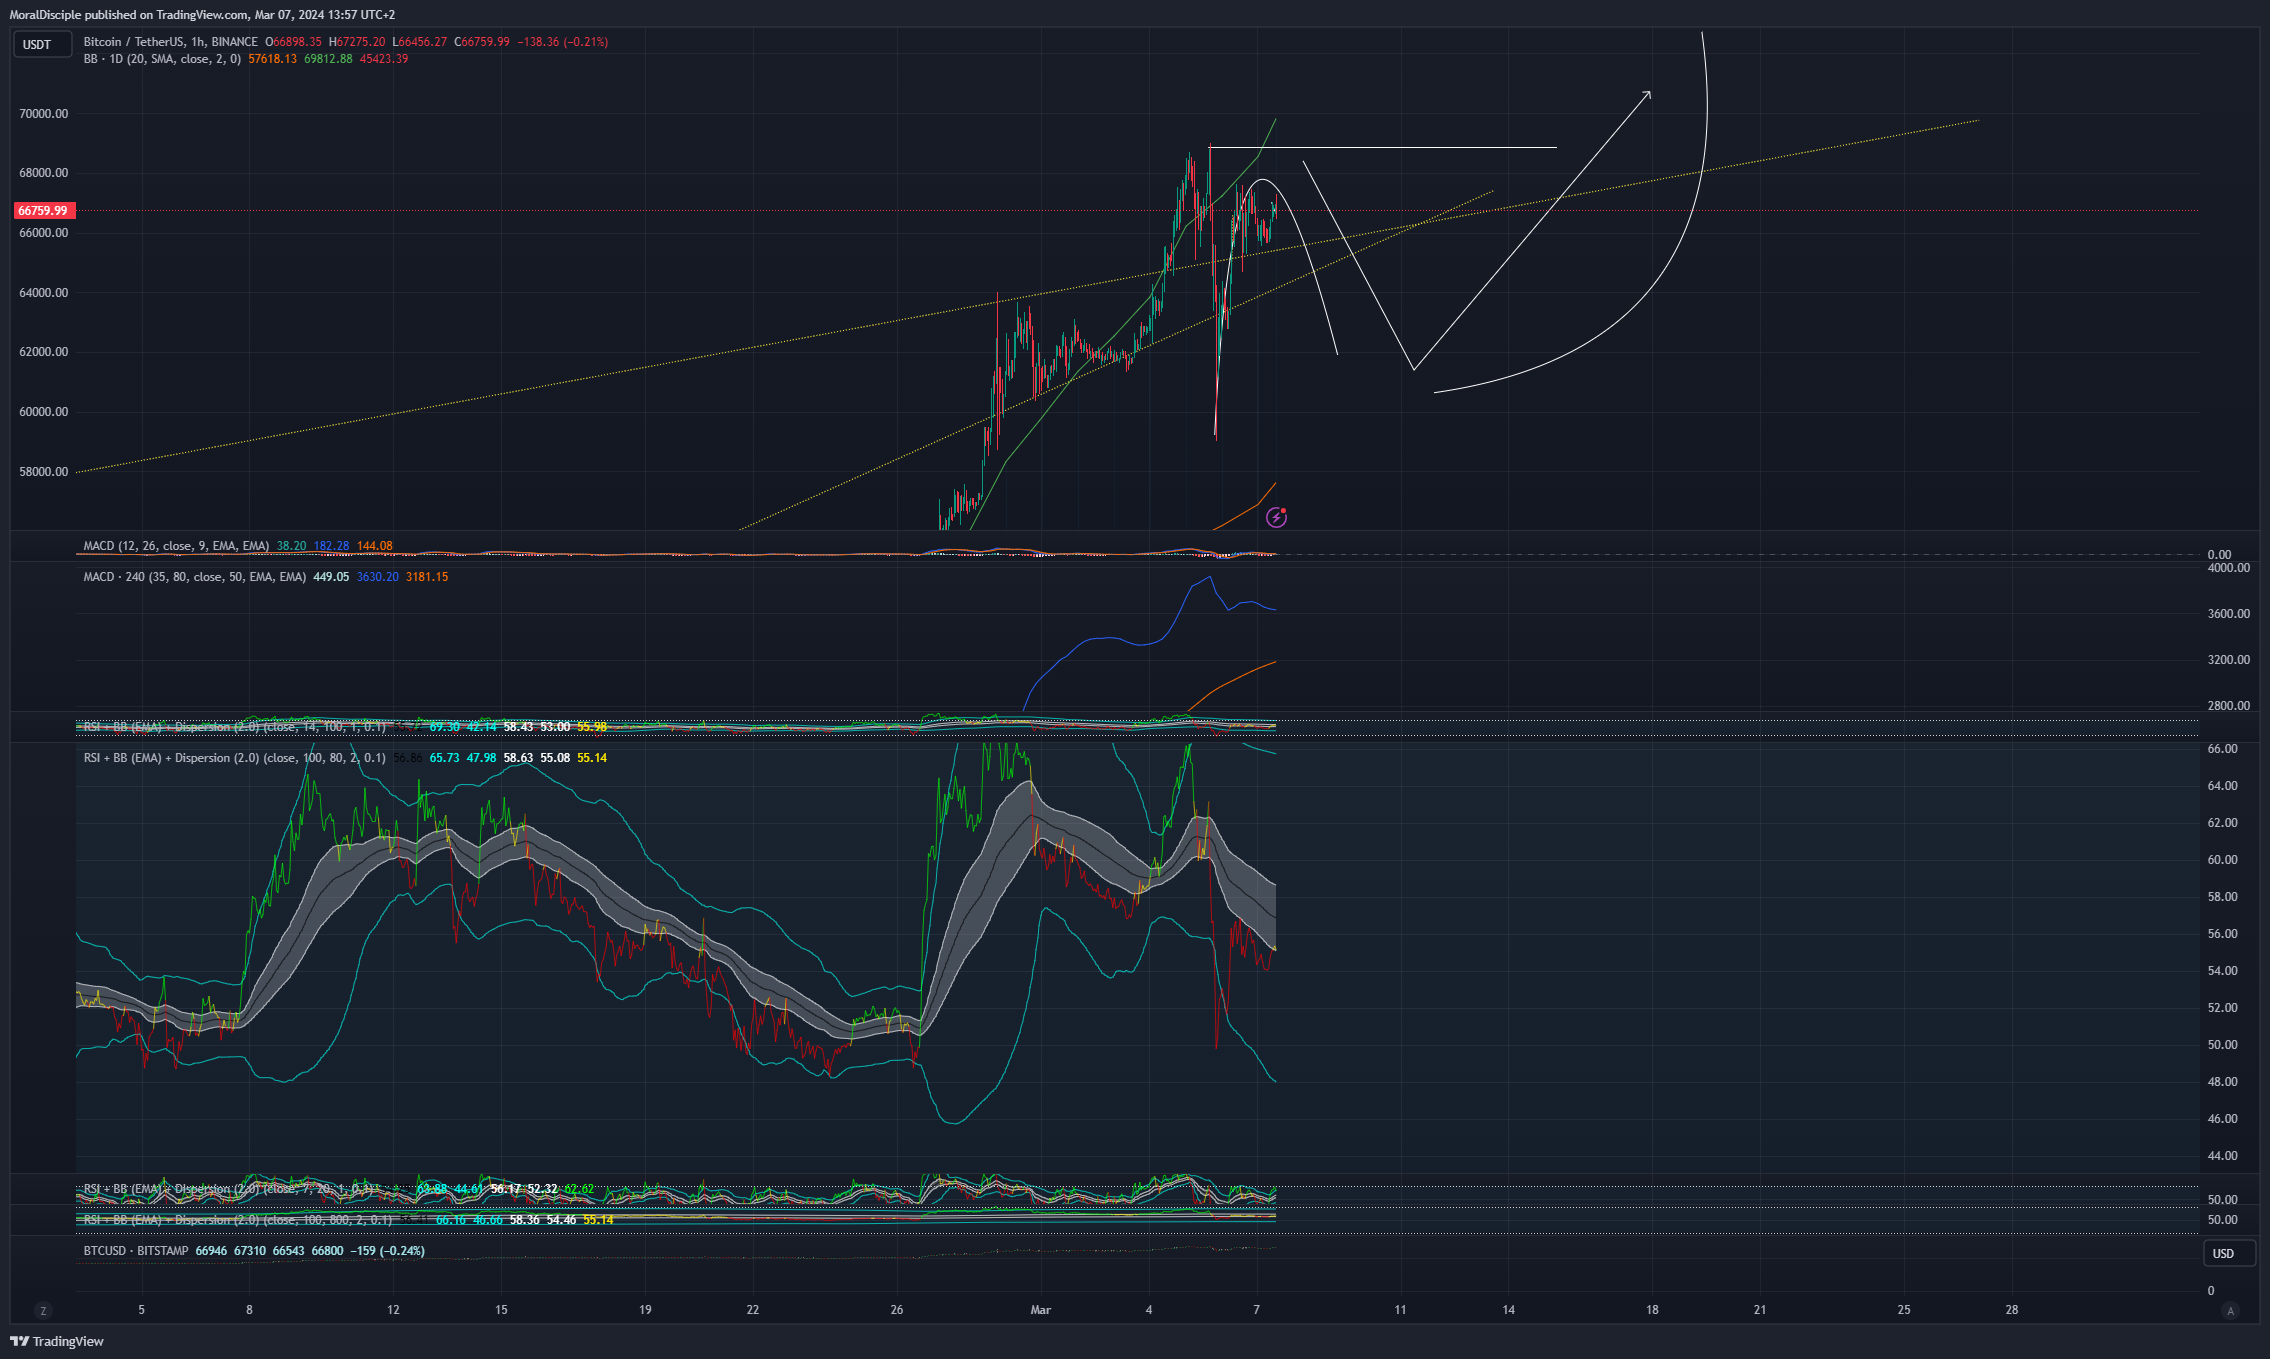This screenshot has width=2270, height=1359.
Task: Select the BB 1D indicator legend
Action: (x=162, y=59)
